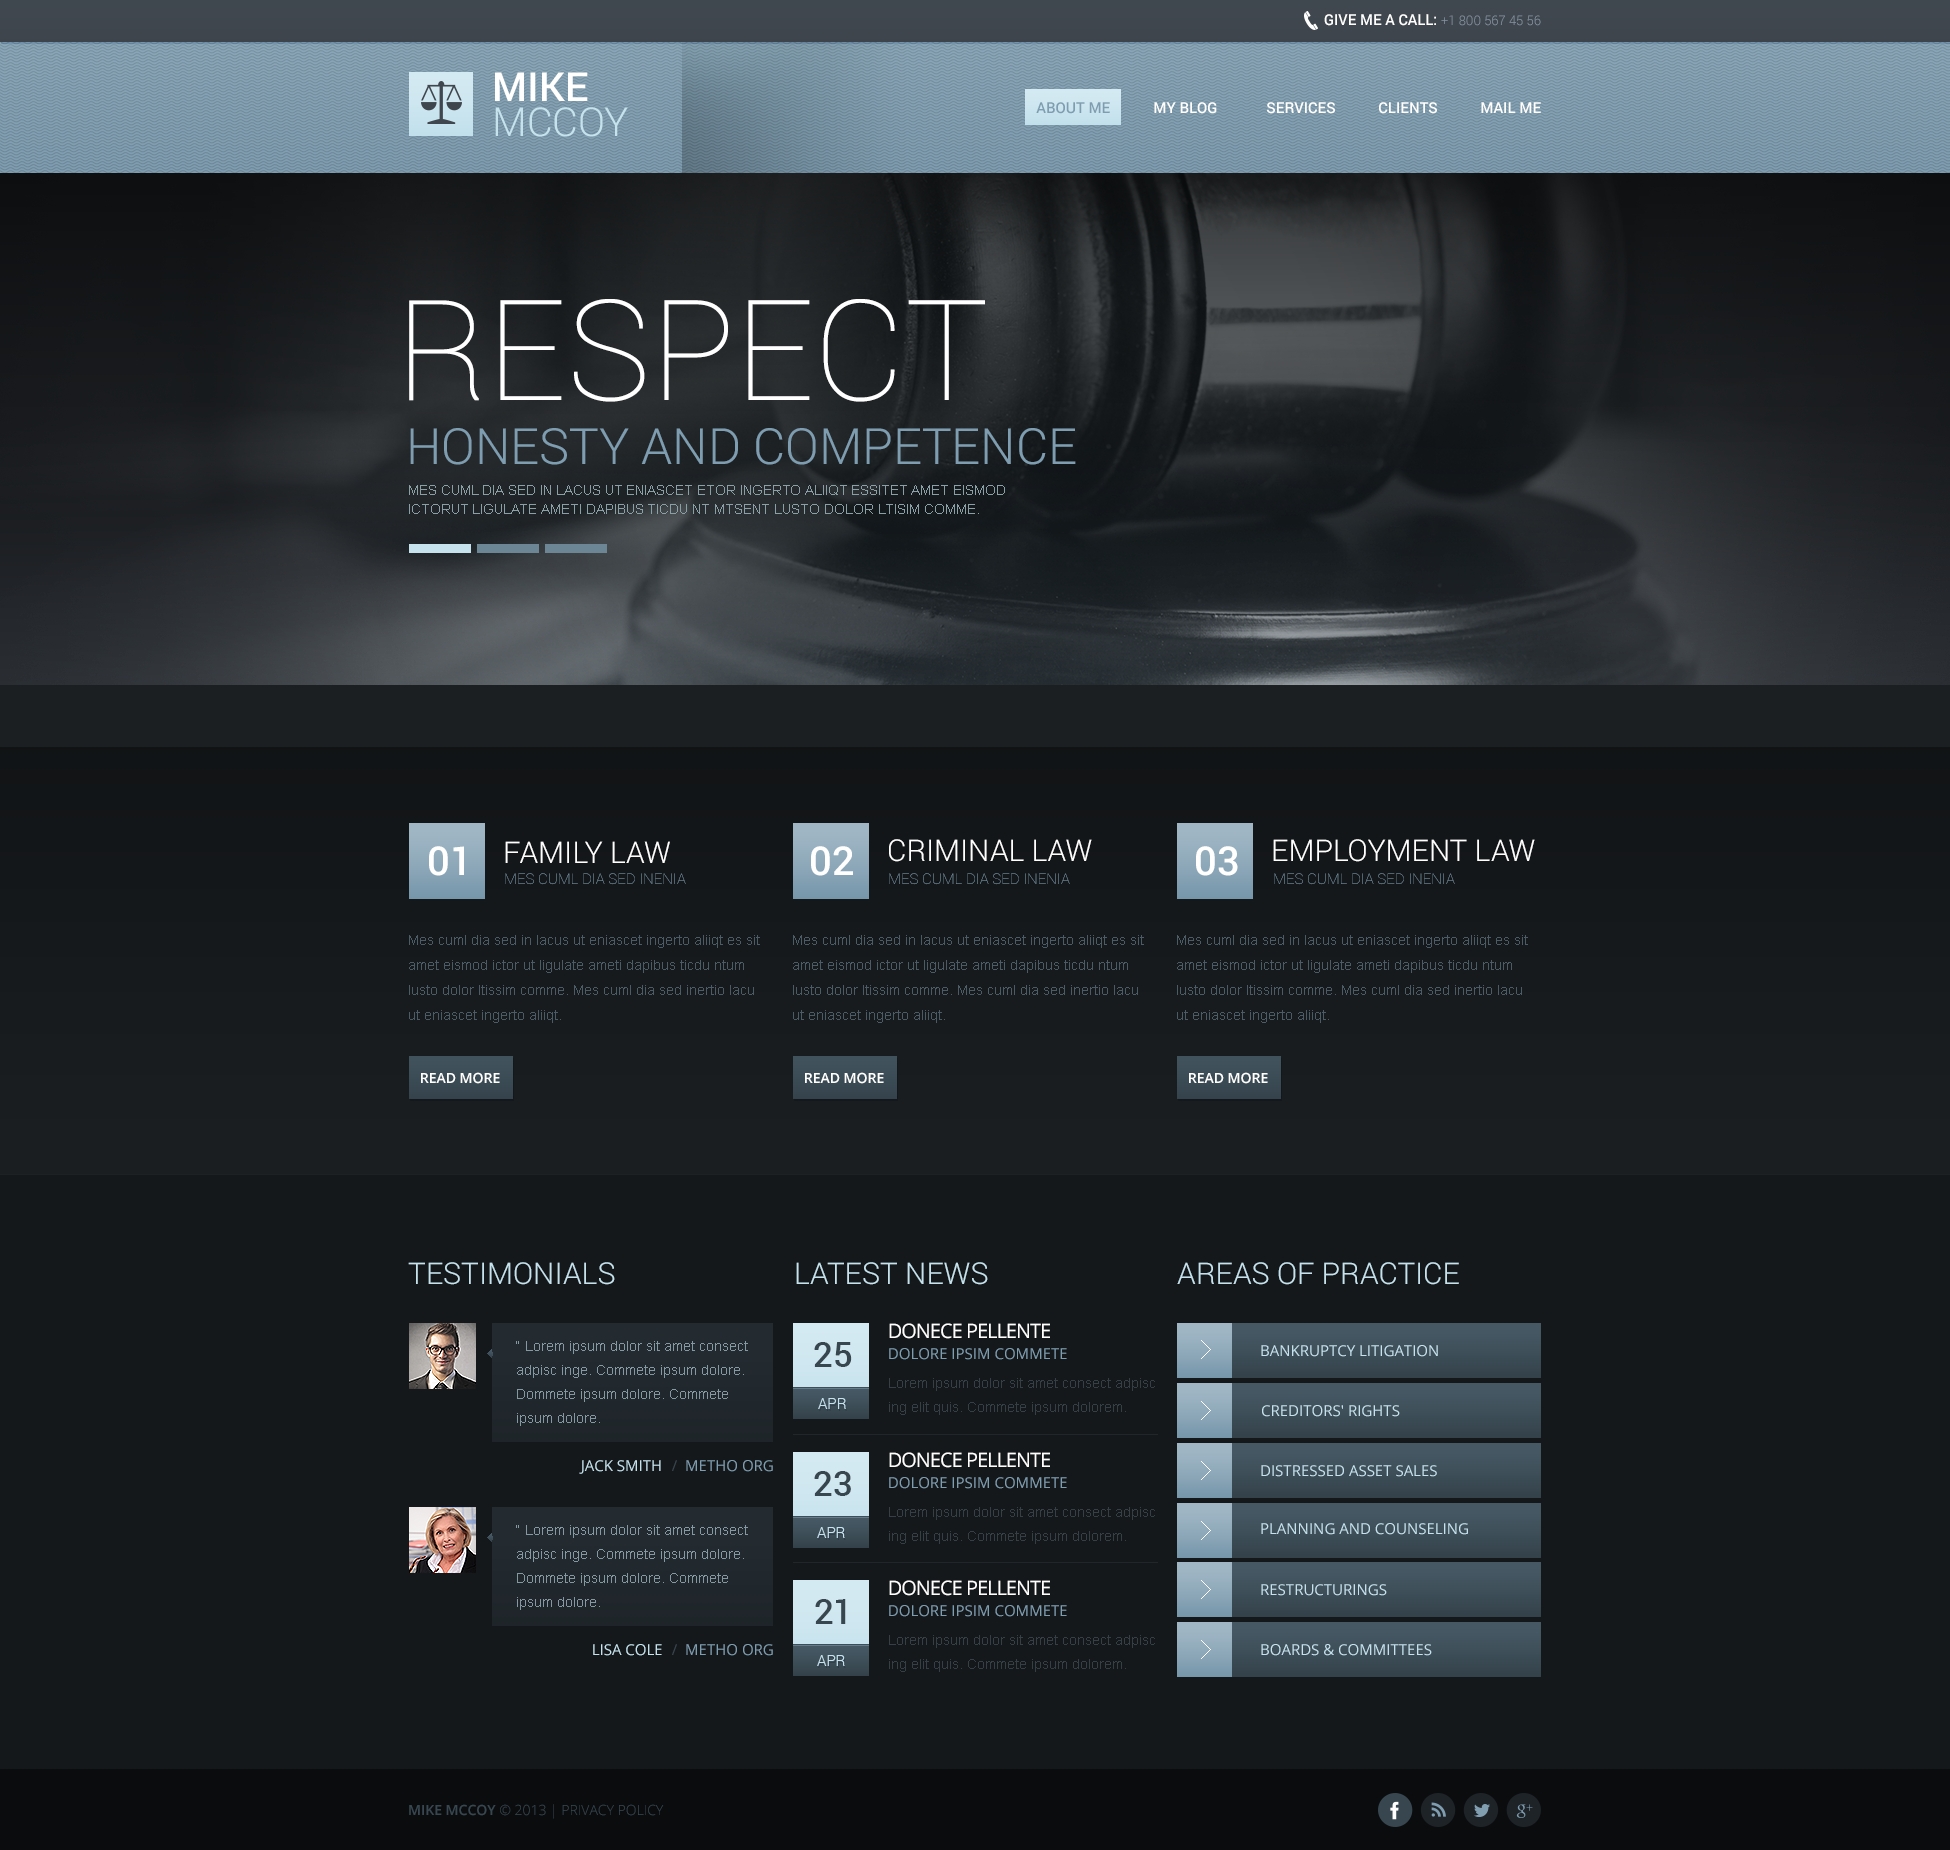Screen dimensions: 1950x1850
Task: Click the About Me navigation tab
Action: (1067, 106)
